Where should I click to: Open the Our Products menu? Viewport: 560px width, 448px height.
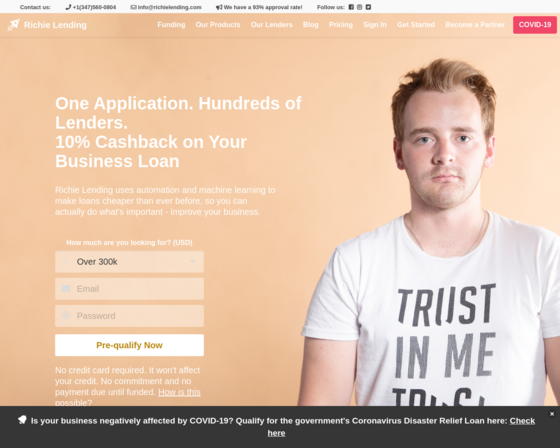point(218,25)
